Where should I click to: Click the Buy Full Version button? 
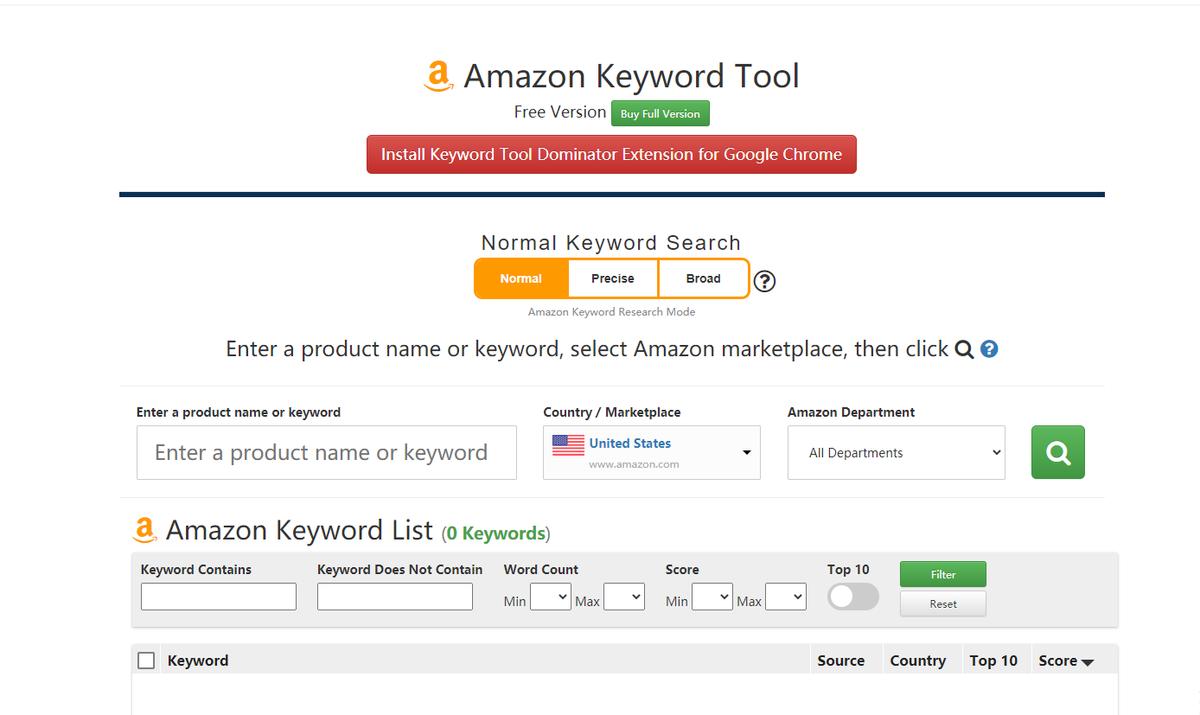point(660,114)
